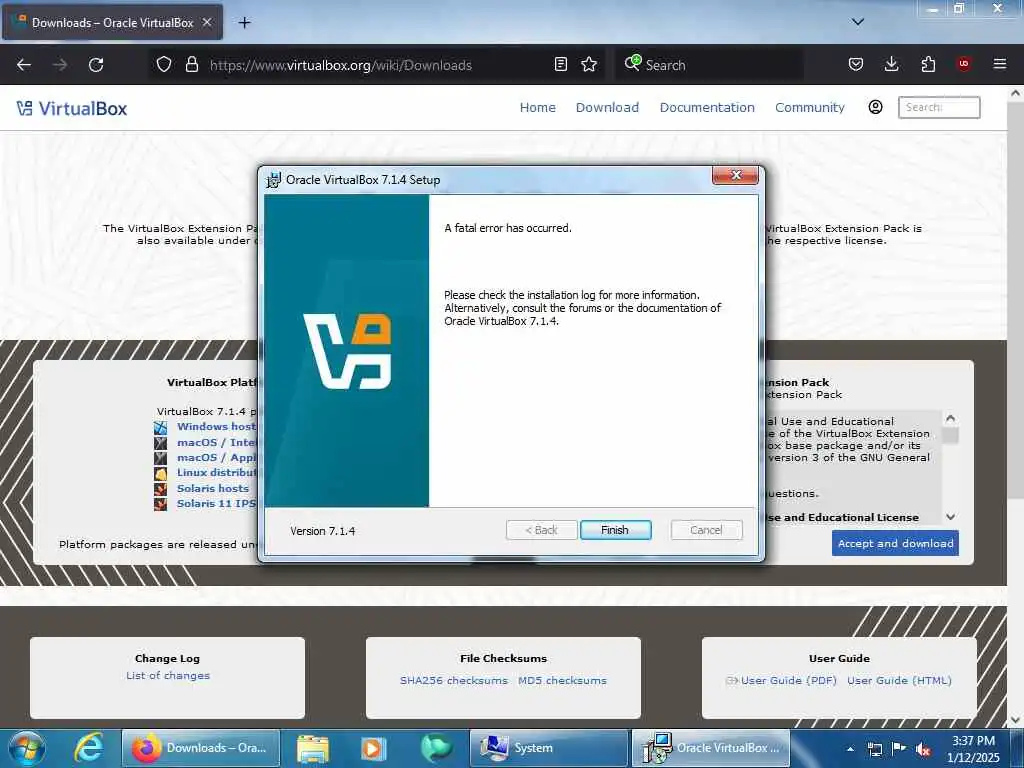Open the macOS / Intel hosts link

coord(216,442)
